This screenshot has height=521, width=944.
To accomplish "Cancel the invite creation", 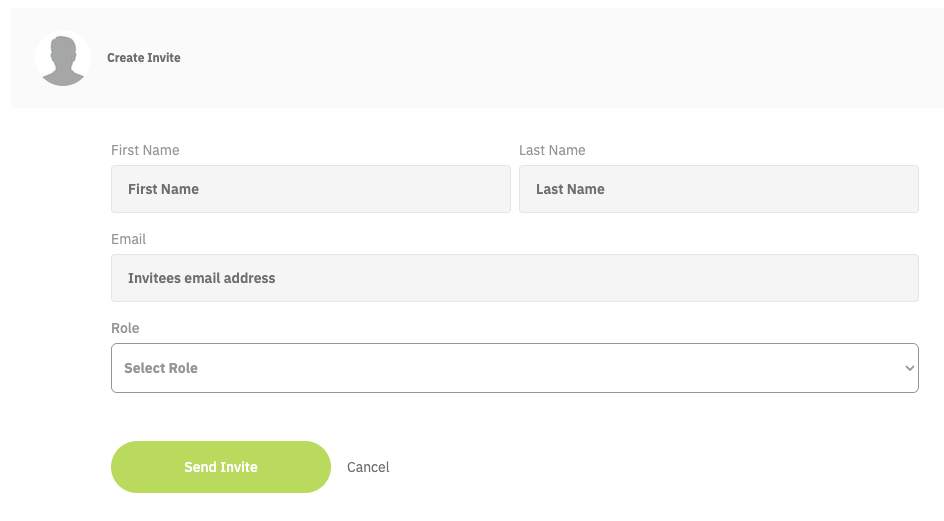I will click(368, 467).
